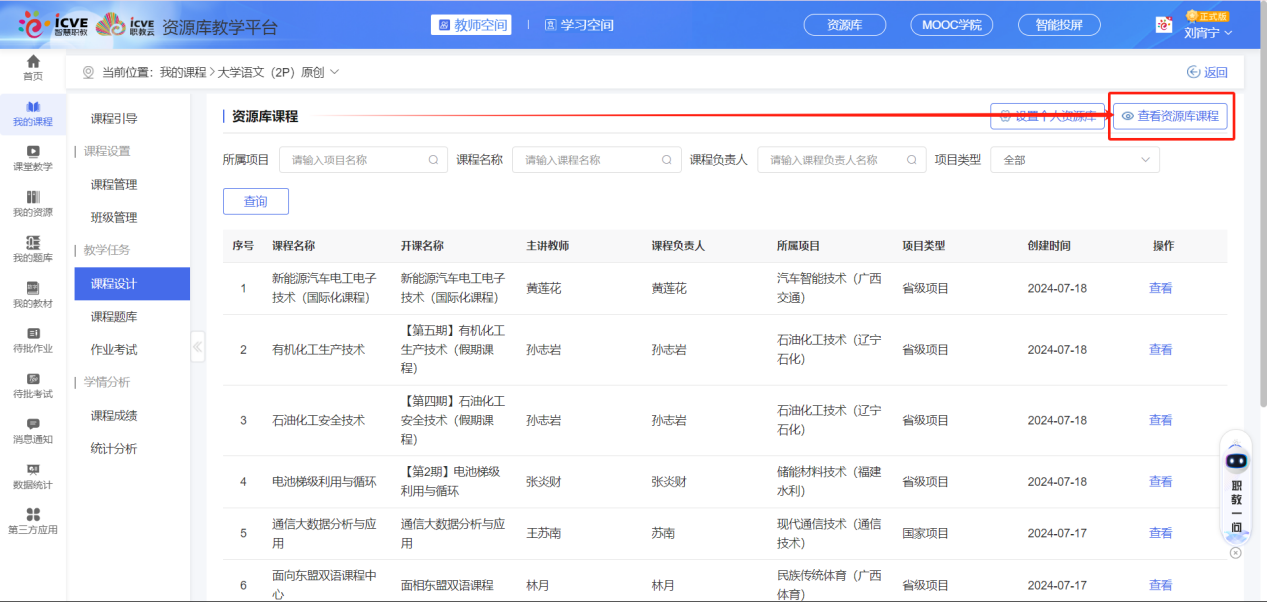
Task: Click the 资源库 button in the header
Action: (x=846, y=25)
